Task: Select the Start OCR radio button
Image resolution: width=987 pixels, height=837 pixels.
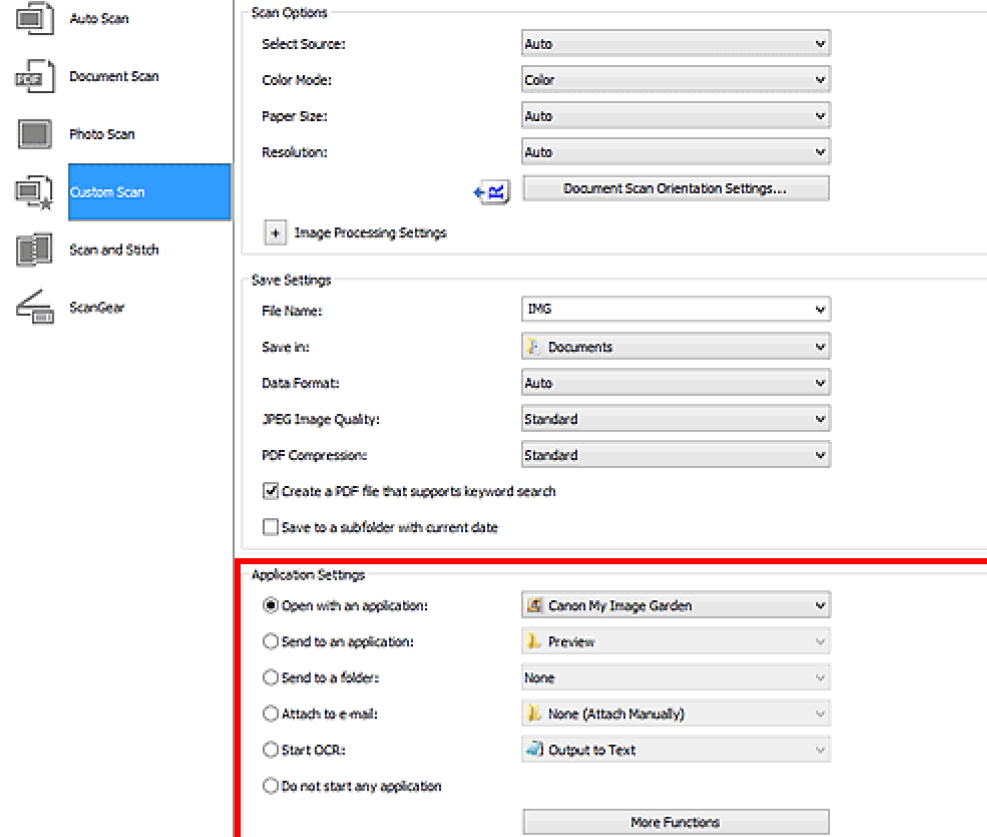Action: [270, 750]
